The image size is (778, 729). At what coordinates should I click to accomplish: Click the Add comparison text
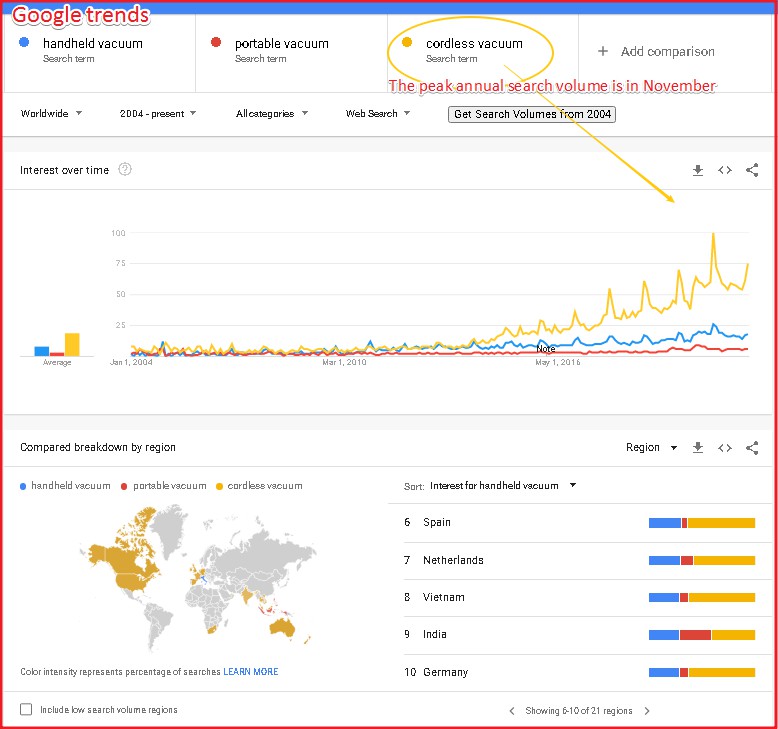(x=667, y=52)
